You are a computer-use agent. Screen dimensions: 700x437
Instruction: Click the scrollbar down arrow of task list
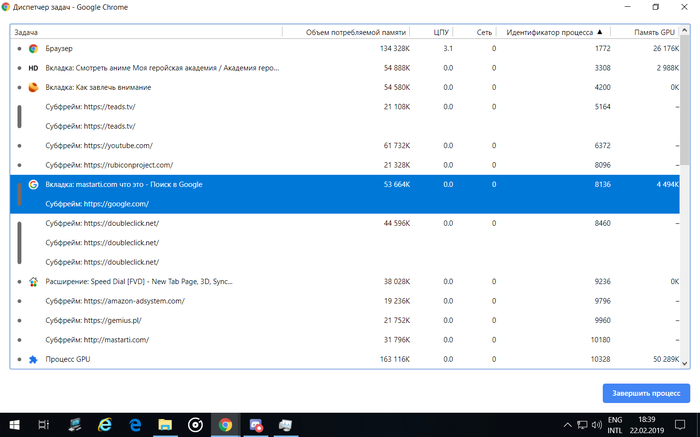690,362
